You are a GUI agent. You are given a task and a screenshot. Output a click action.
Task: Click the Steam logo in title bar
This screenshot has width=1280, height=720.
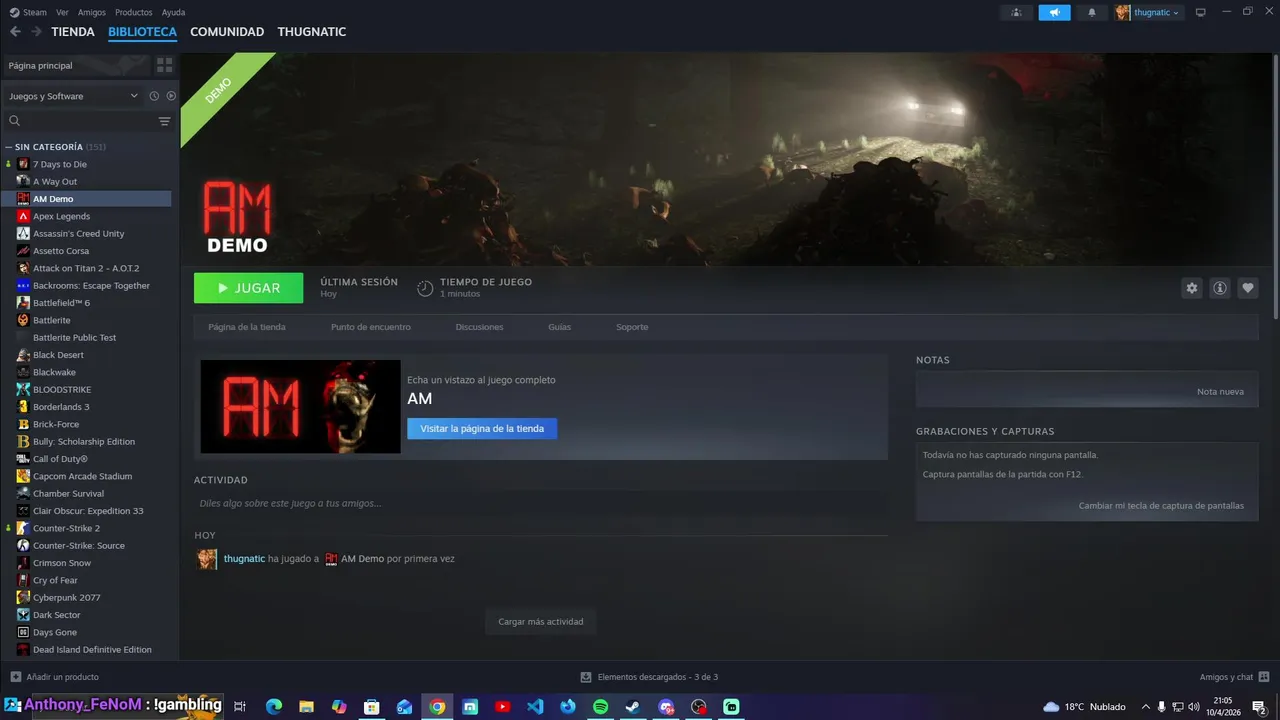pyautogui.click(x=13, y=12)
